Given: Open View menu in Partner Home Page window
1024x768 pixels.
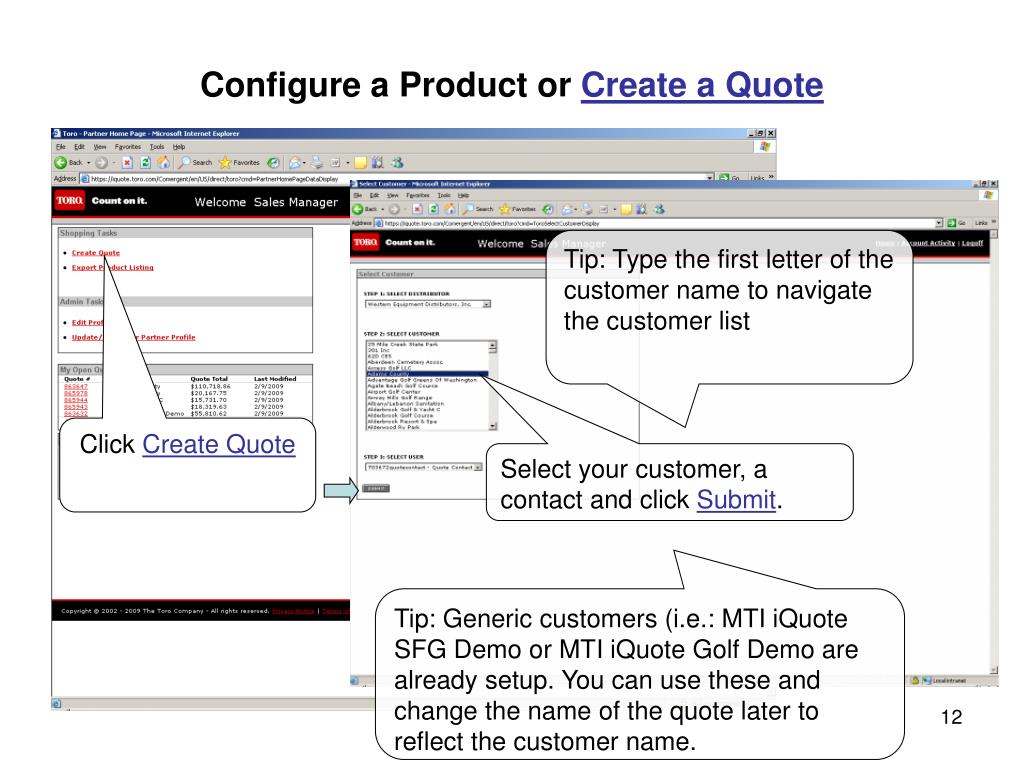Looking at the screenshot, I should coord(99,147).
